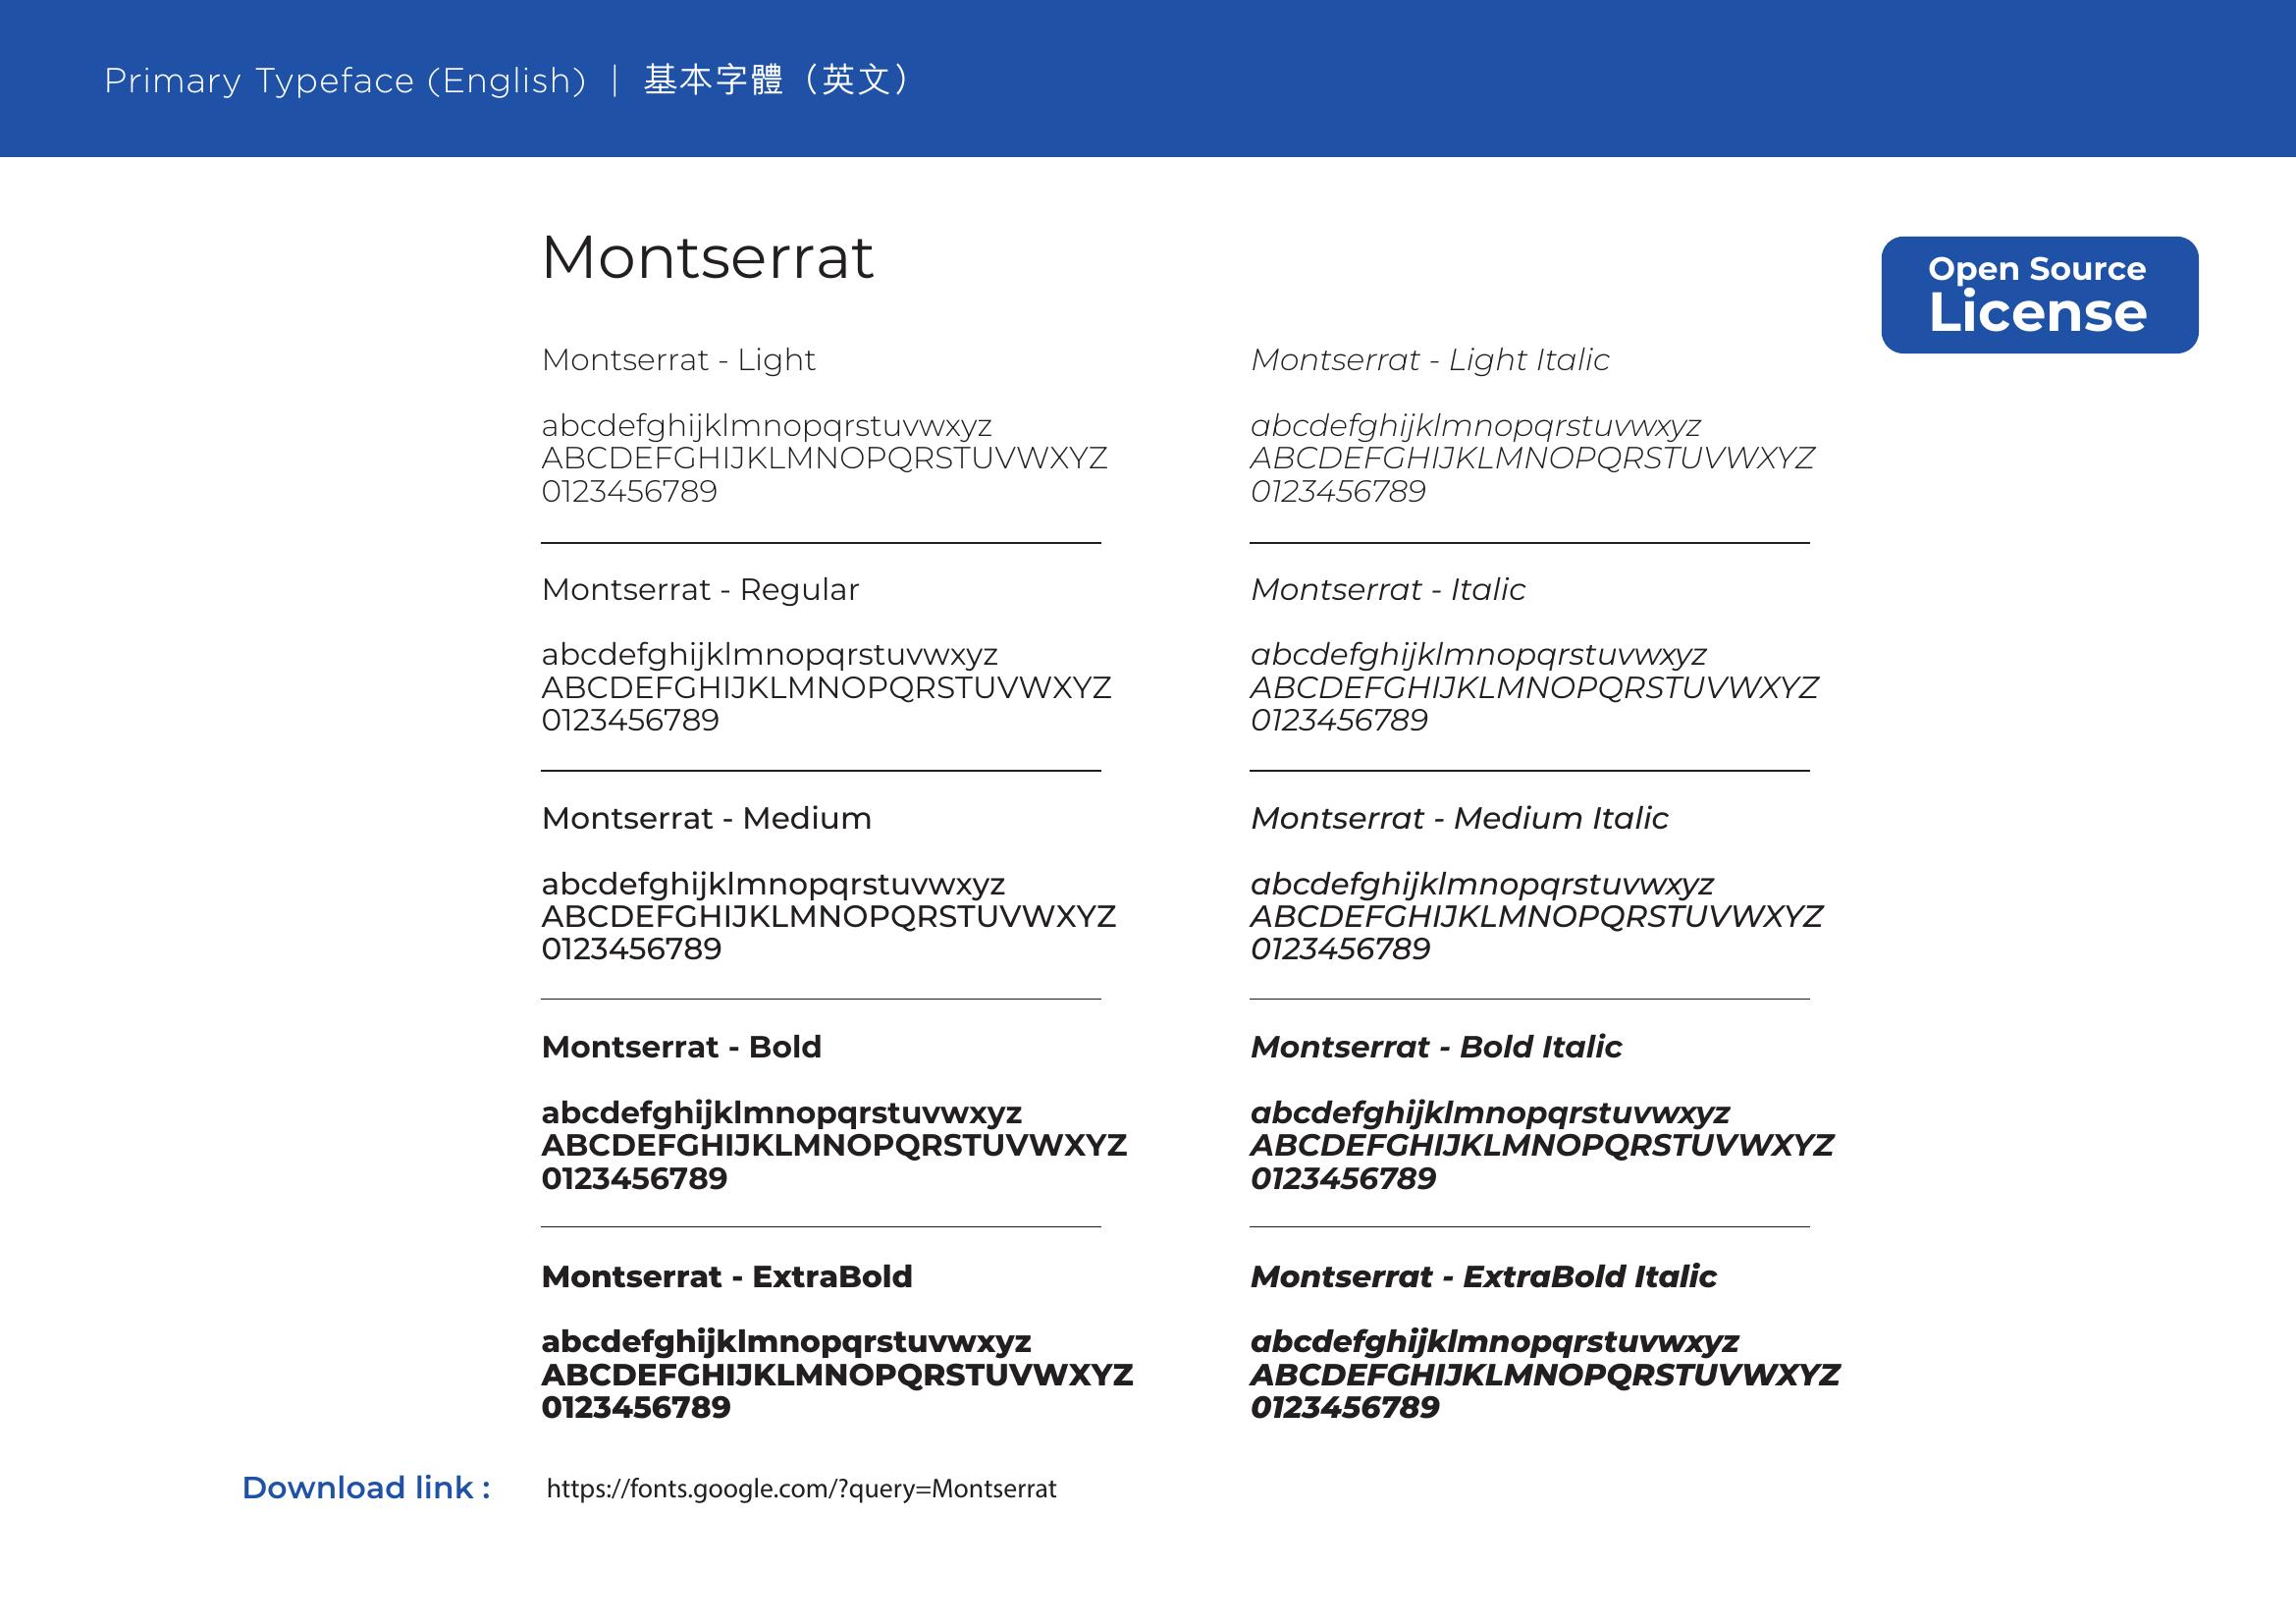Select the "Montserrat - ExtraBold Italic" label
This screenshot has height=1624, width=2296.
pyautogui.click(x=1483, y=1276)
